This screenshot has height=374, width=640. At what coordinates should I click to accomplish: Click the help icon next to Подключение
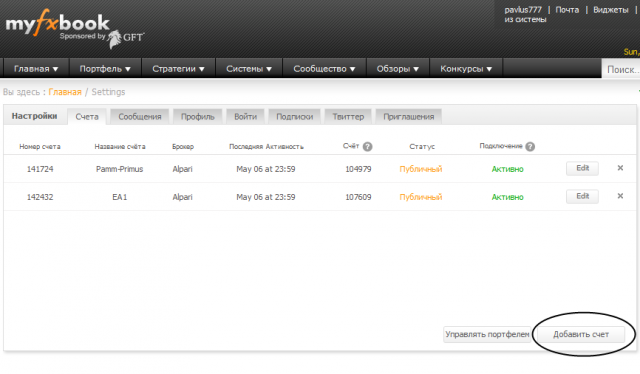(530, 147)
